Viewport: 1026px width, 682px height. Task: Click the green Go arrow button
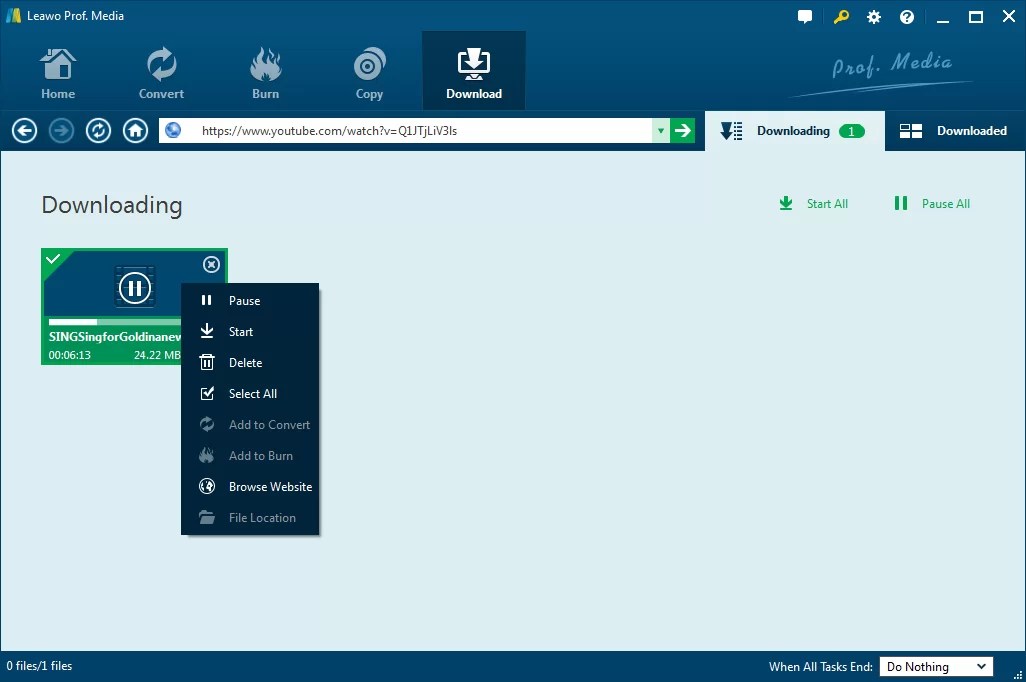tap(682, 131)
